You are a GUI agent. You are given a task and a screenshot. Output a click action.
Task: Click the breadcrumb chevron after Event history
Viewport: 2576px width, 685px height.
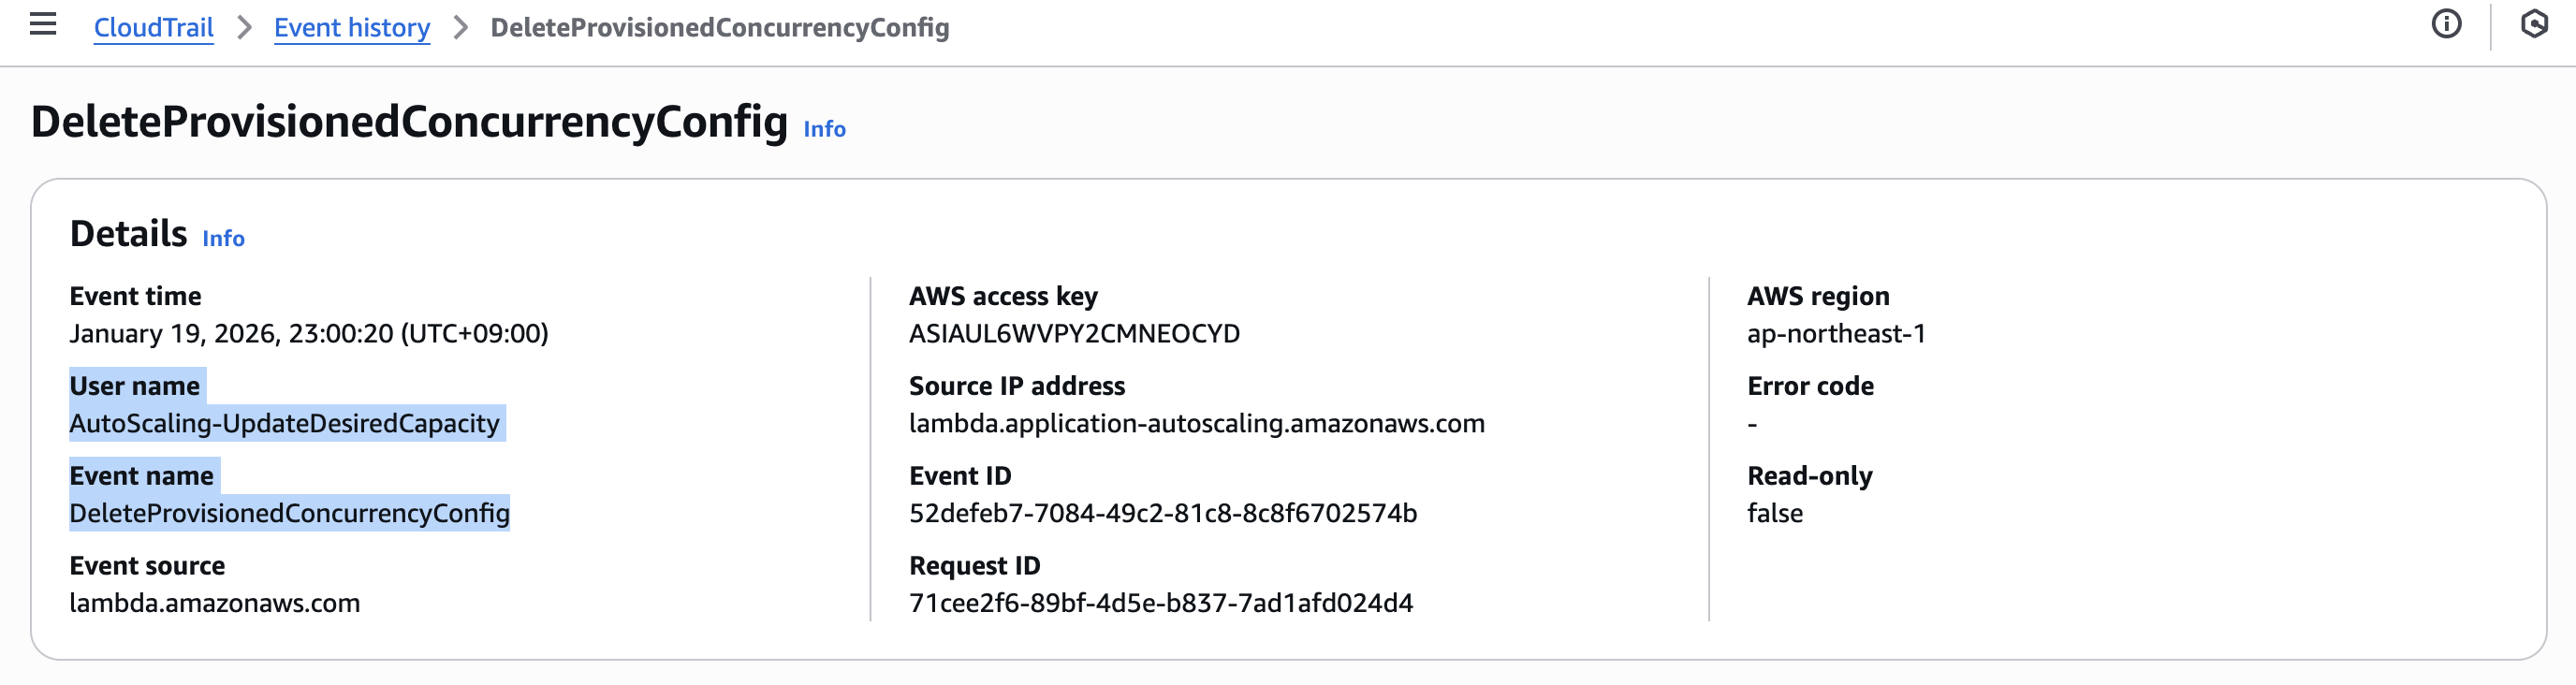460,28
